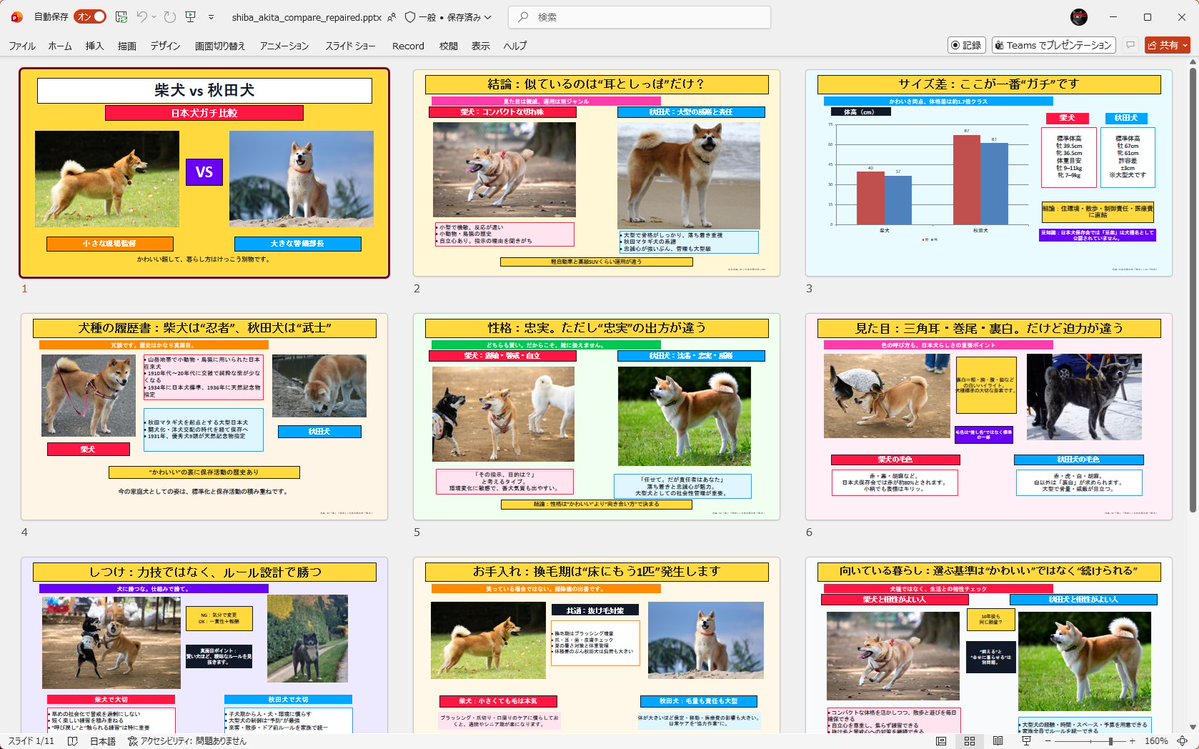Open the デザイン tab

tap(165, 46)
